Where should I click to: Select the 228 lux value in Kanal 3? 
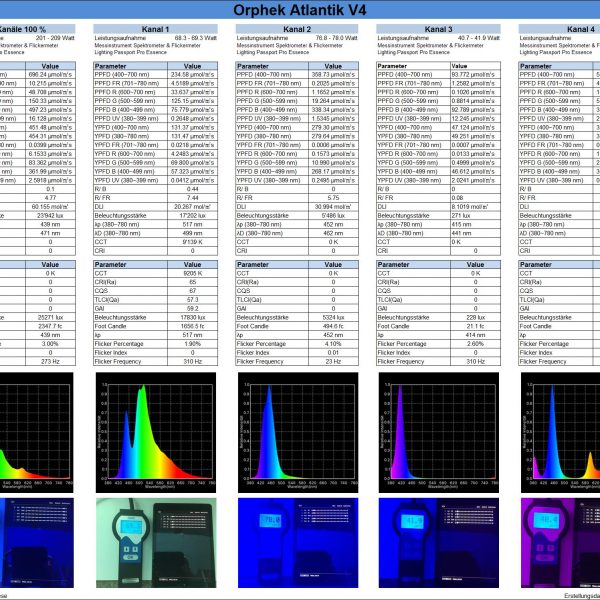[x=475, y=317]
